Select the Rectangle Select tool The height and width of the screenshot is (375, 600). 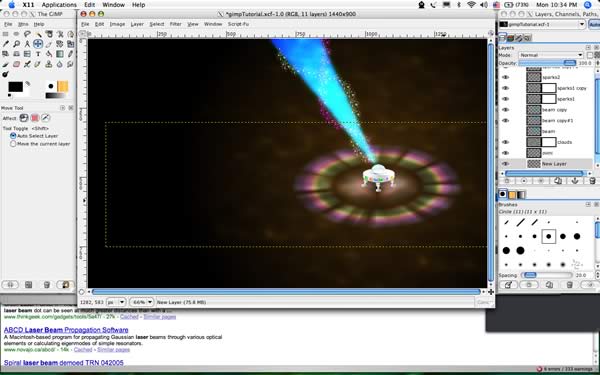(x=5, y=34)
